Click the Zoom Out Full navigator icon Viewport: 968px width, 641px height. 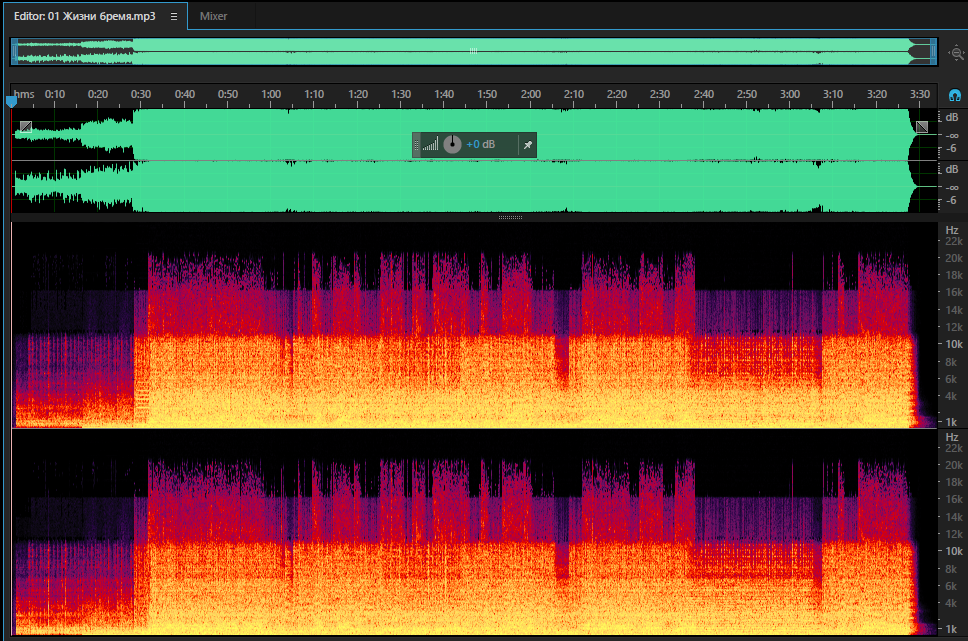coord(956,52)
